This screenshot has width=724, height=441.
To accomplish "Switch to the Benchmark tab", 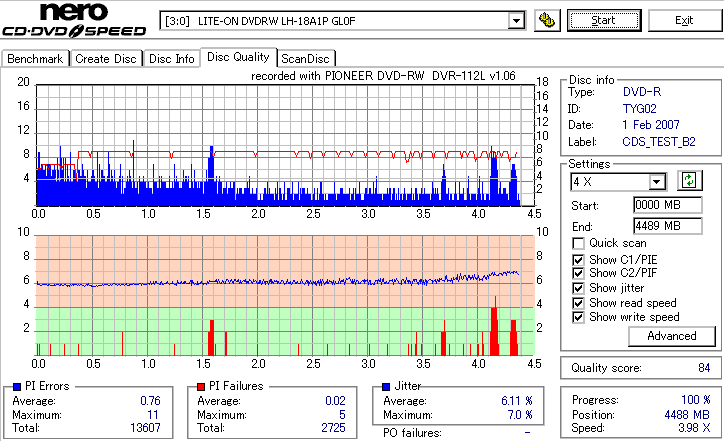I will (x=35, y=59).
